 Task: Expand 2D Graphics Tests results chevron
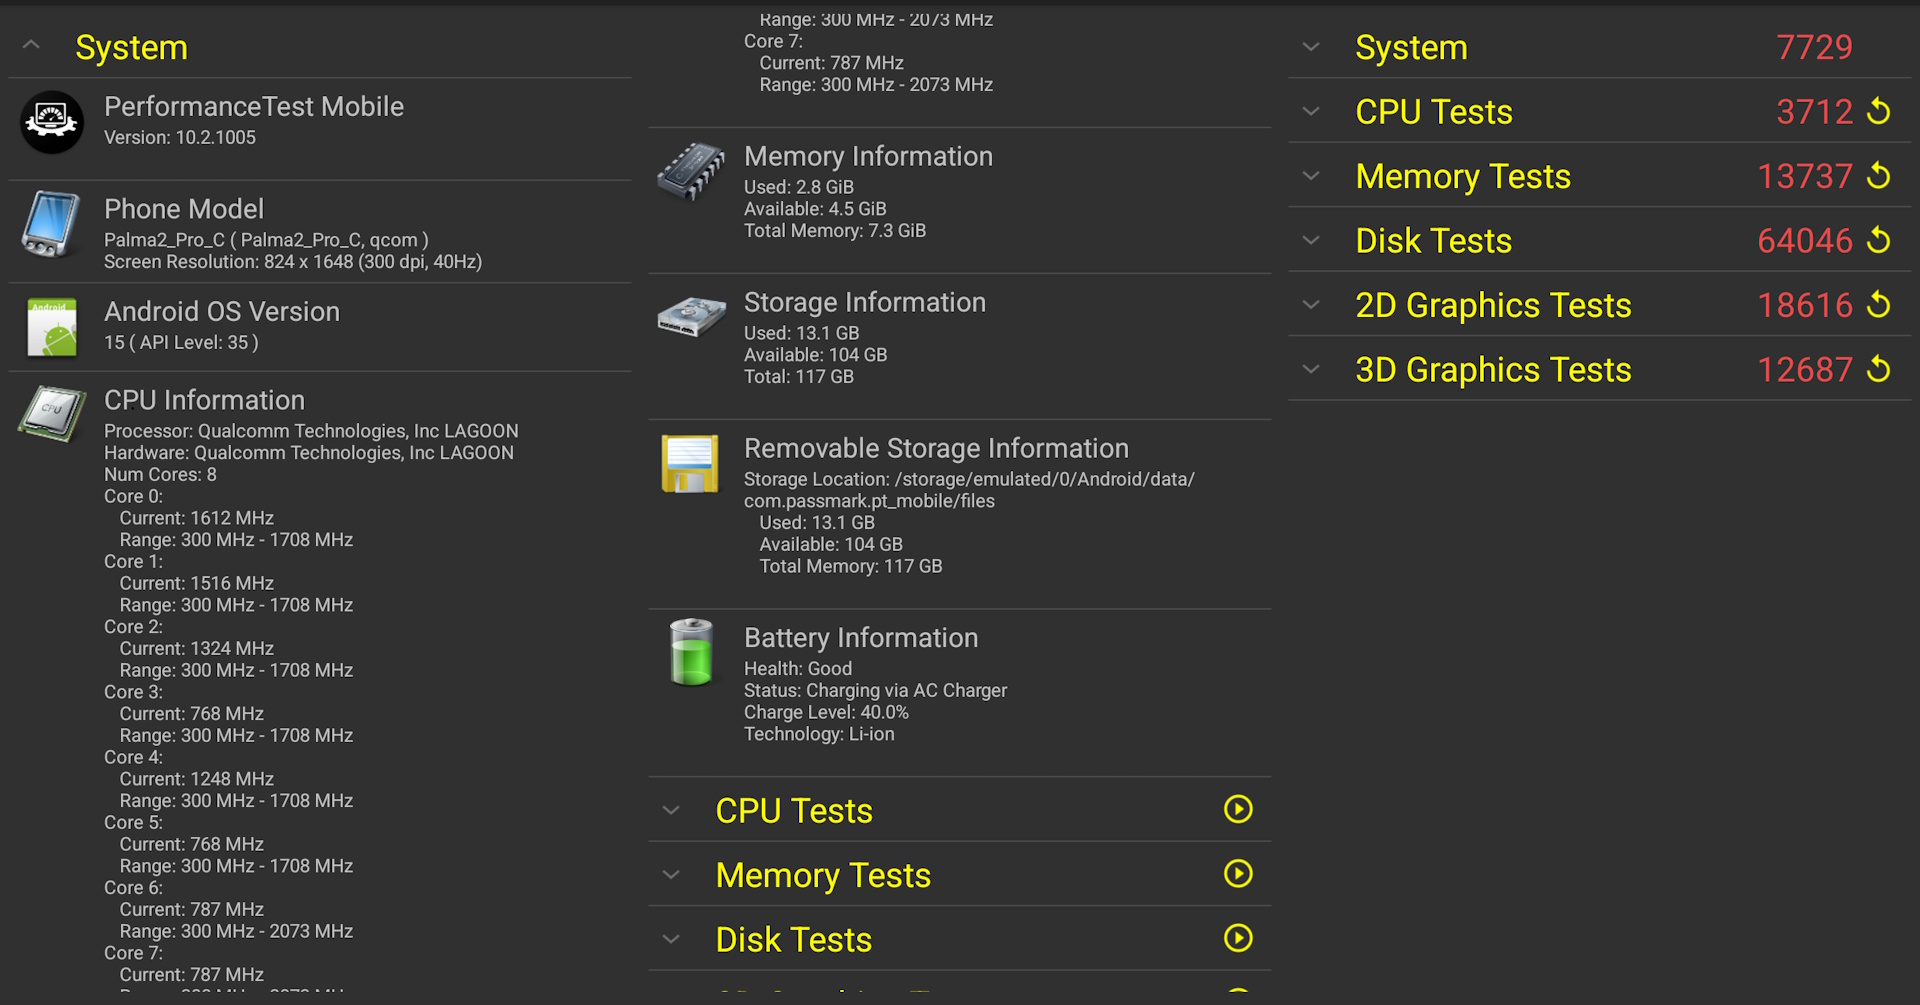pyautogui.click(x=1311, y=305)
